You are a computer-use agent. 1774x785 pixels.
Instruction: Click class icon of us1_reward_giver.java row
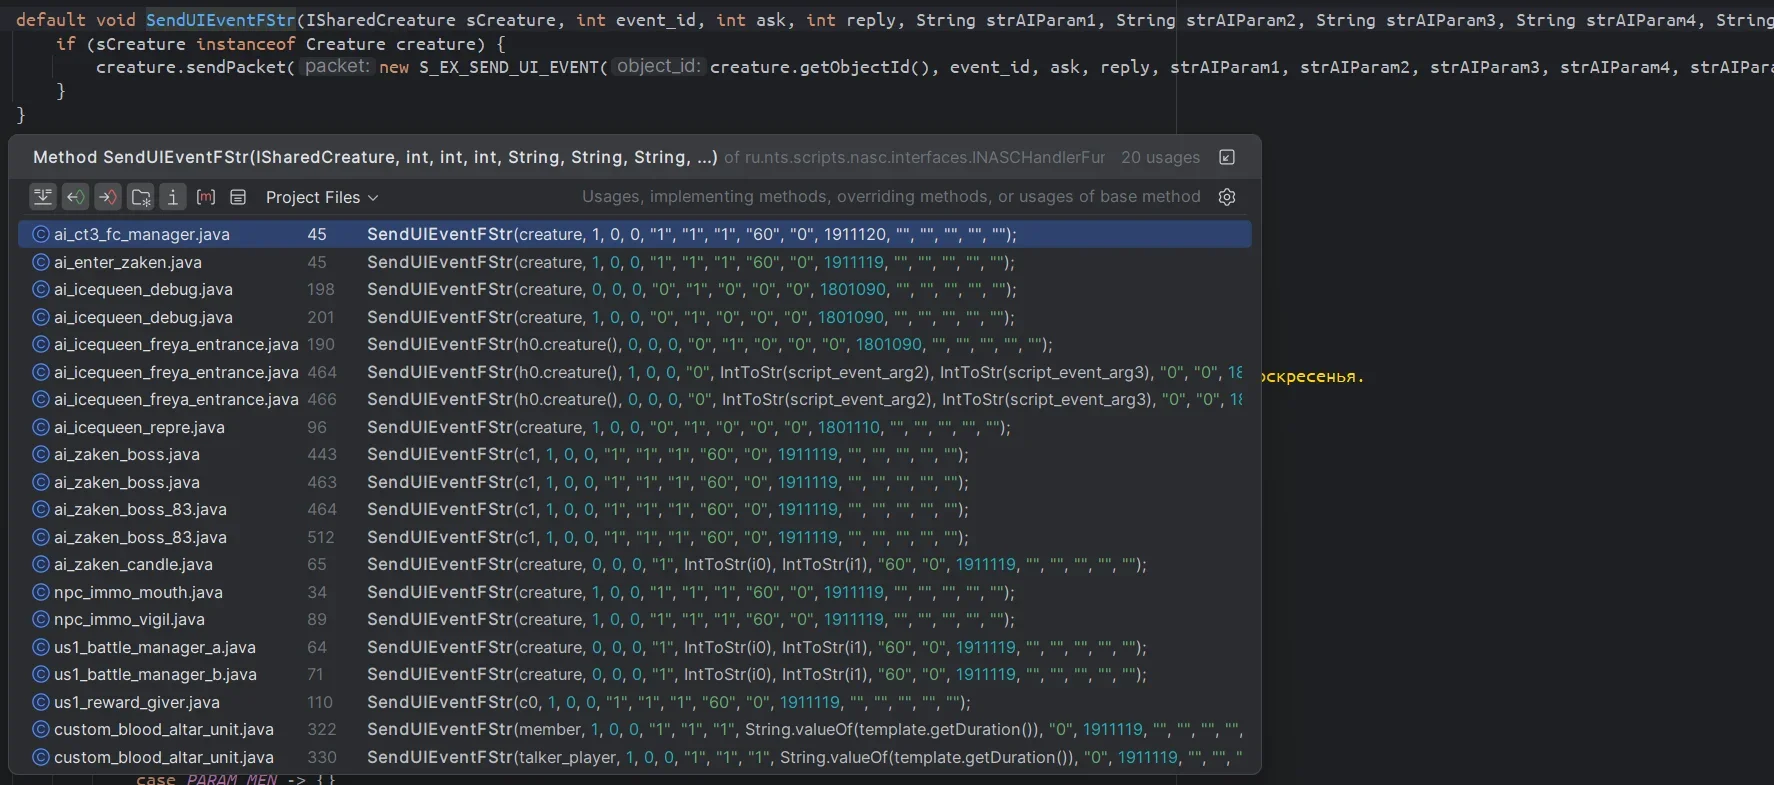pos(41,702)
